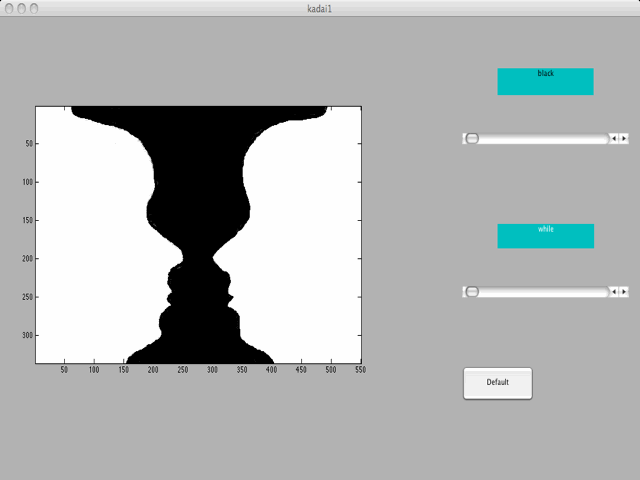Click left arrow of black slider

(614, 138)
